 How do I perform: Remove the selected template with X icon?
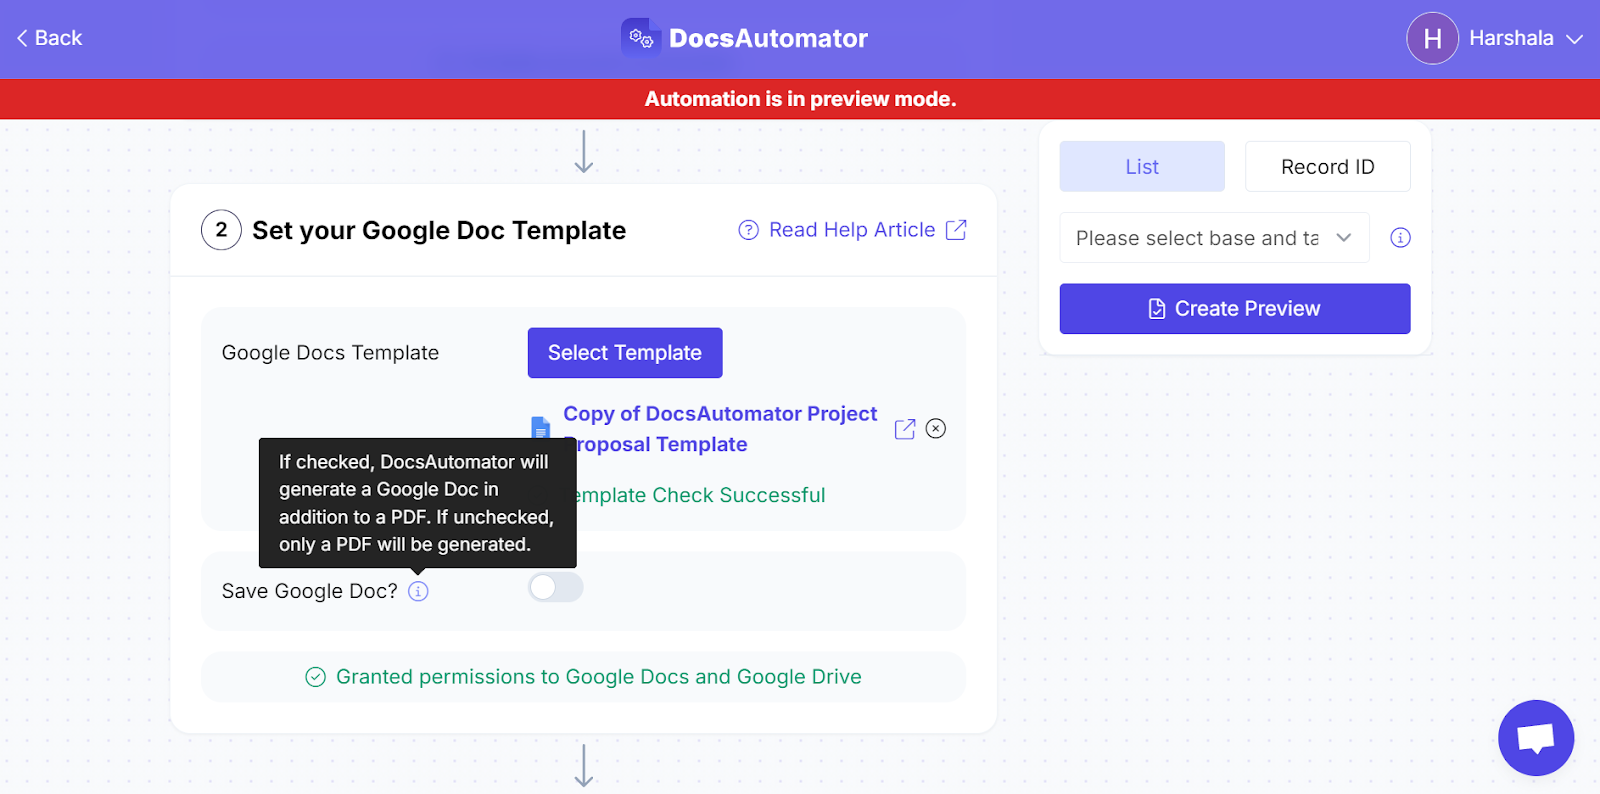pyautogui.click(x=936, y=429)
